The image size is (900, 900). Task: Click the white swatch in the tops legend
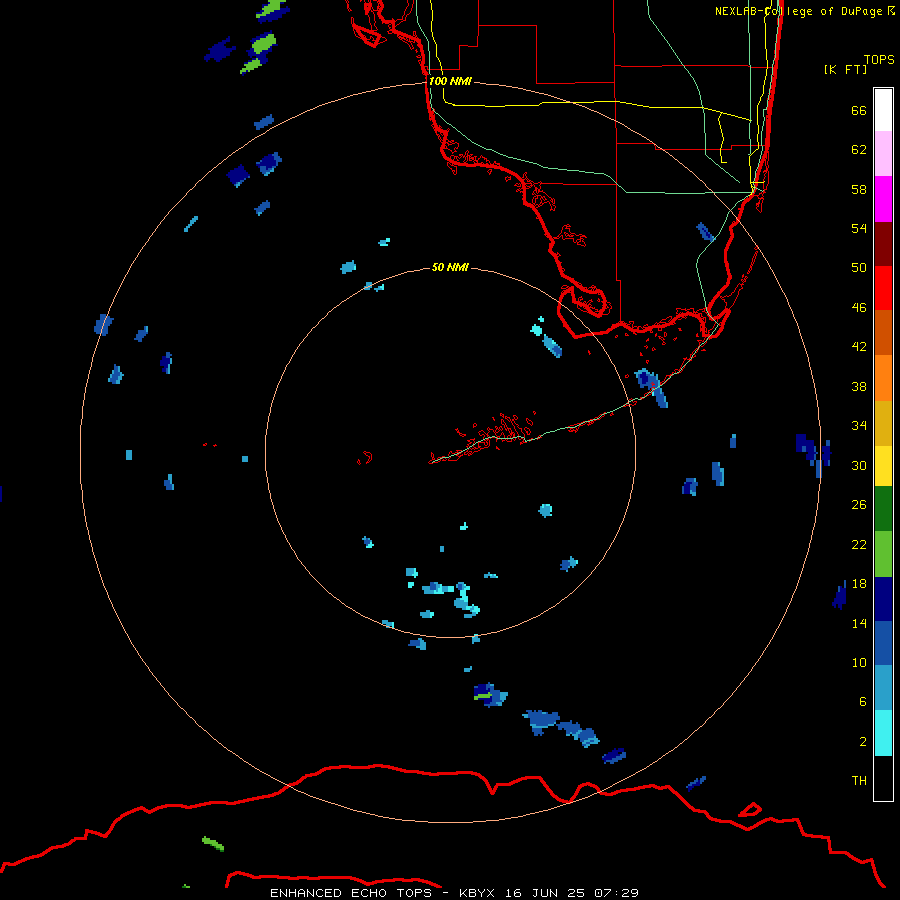tap(883, 110)
